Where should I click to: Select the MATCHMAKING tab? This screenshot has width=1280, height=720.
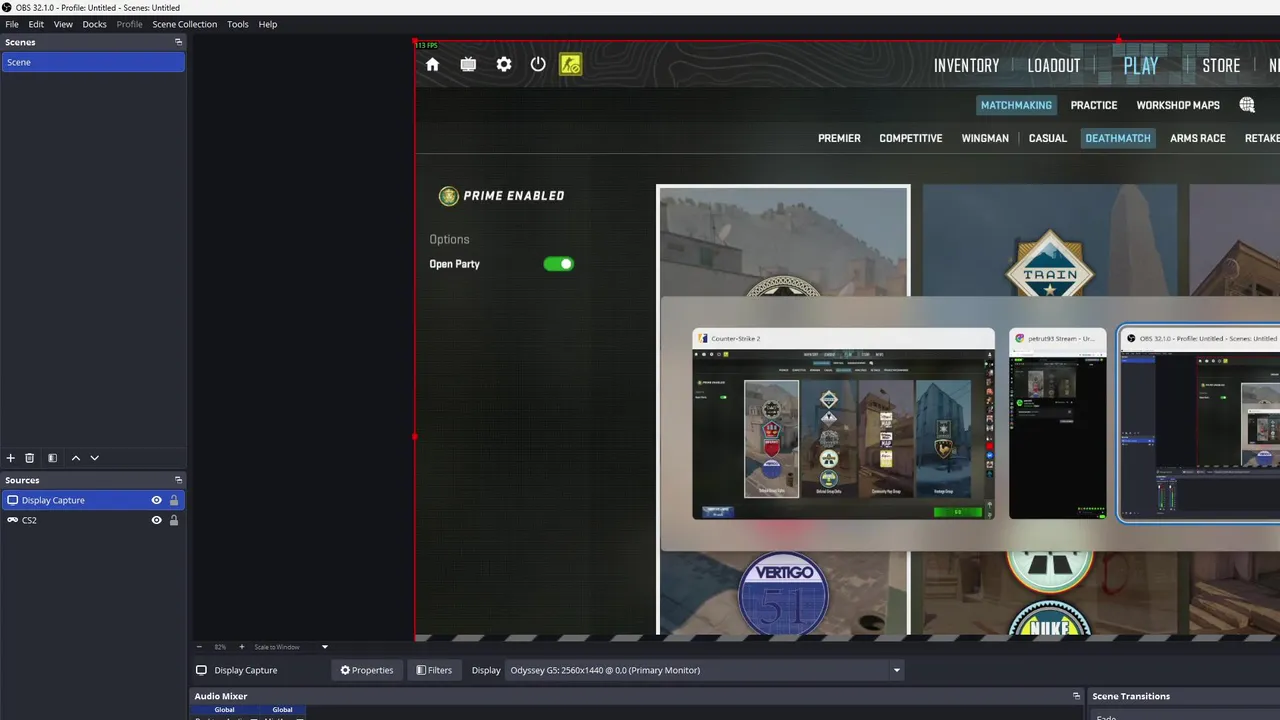(1016, 105)
